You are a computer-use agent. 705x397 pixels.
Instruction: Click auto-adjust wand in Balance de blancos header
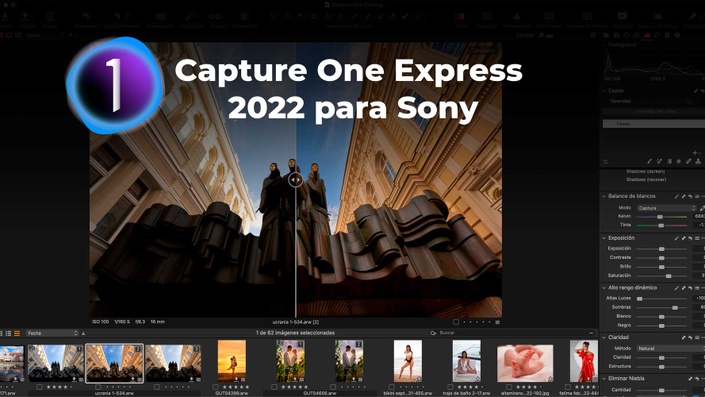(x=676, y=196)
